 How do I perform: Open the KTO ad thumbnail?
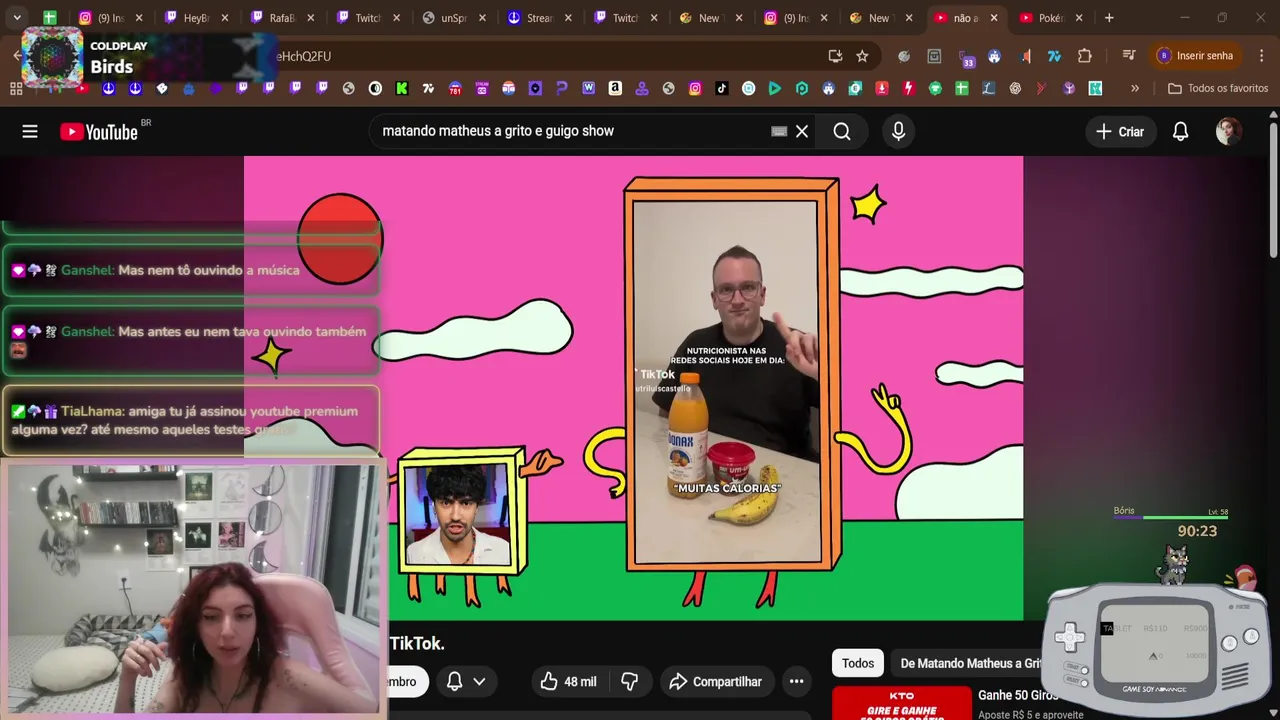[902, 703]
